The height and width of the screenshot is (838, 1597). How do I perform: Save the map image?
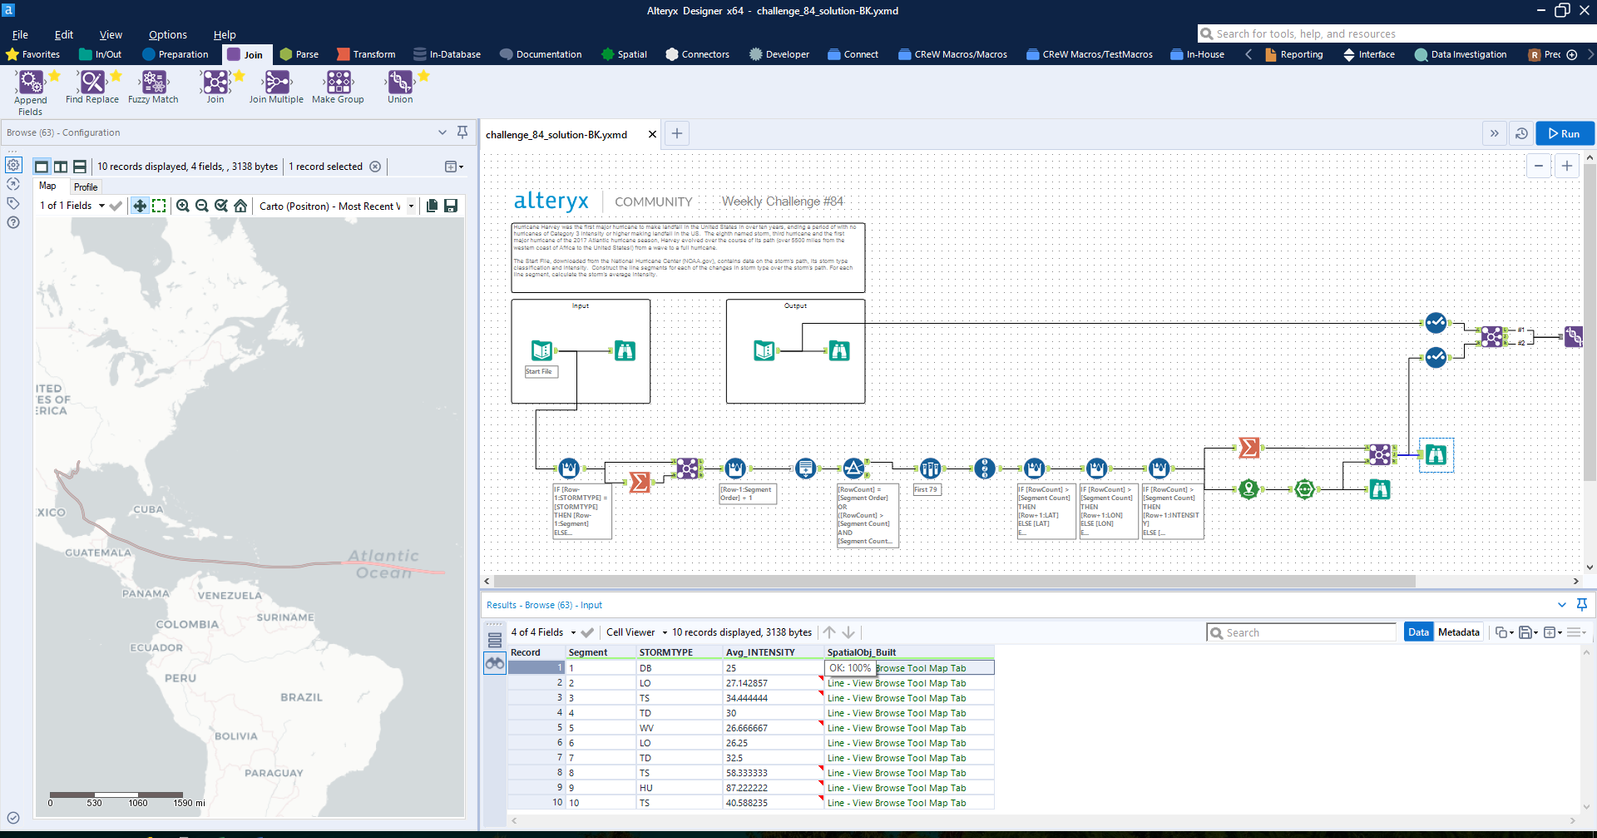451,206
